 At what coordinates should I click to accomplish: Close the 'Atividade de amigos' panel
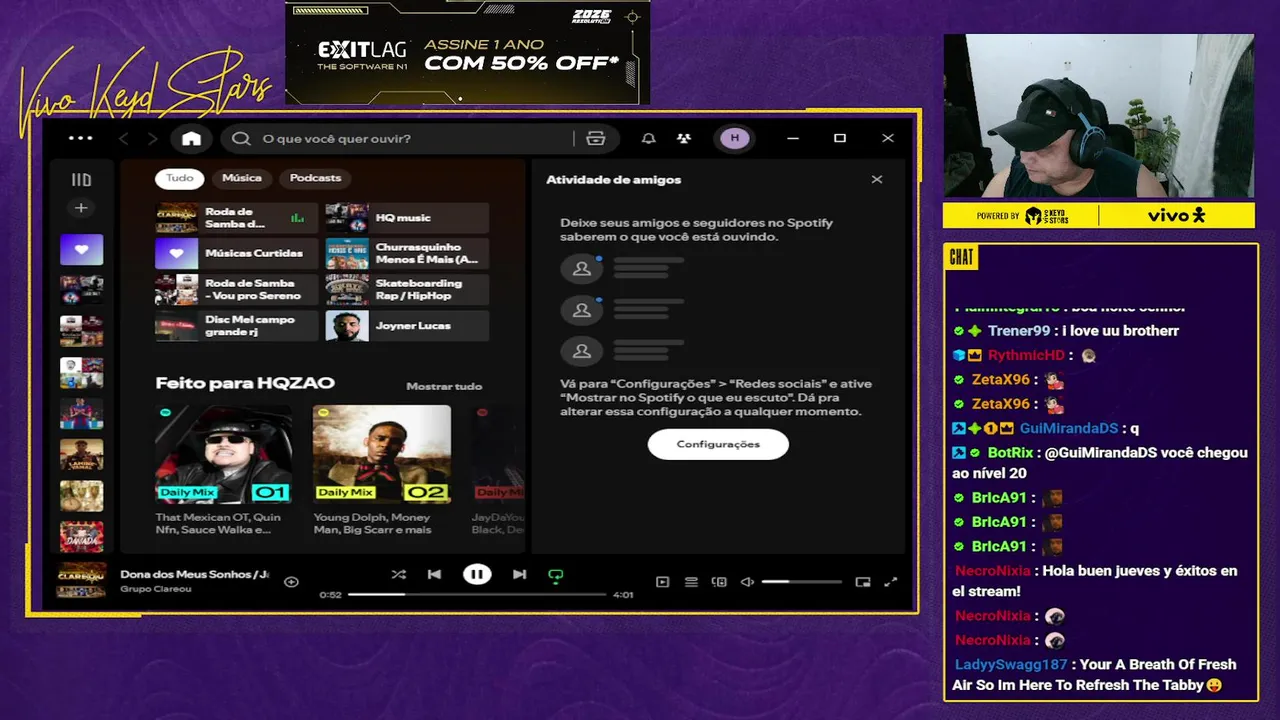(x=877, y=180)
